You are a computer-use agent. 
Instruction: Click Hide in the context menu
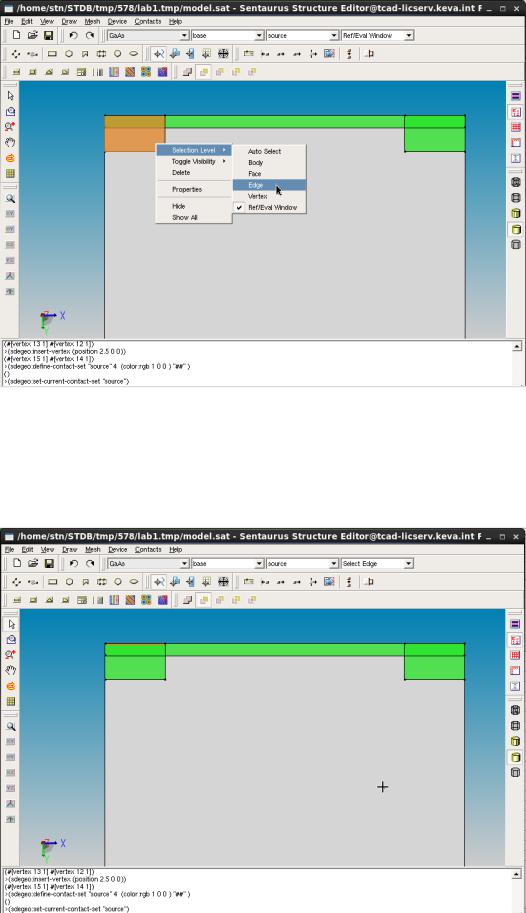pyautogui.click(x=194, y=206)
